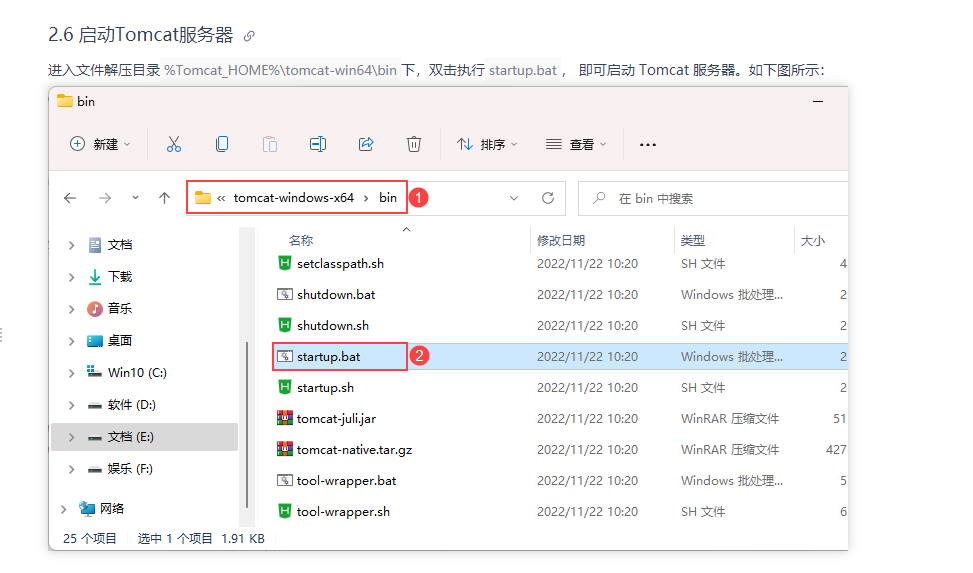Expand the 下载 tree node
The image size is (973, 573).
click(71, 277)
